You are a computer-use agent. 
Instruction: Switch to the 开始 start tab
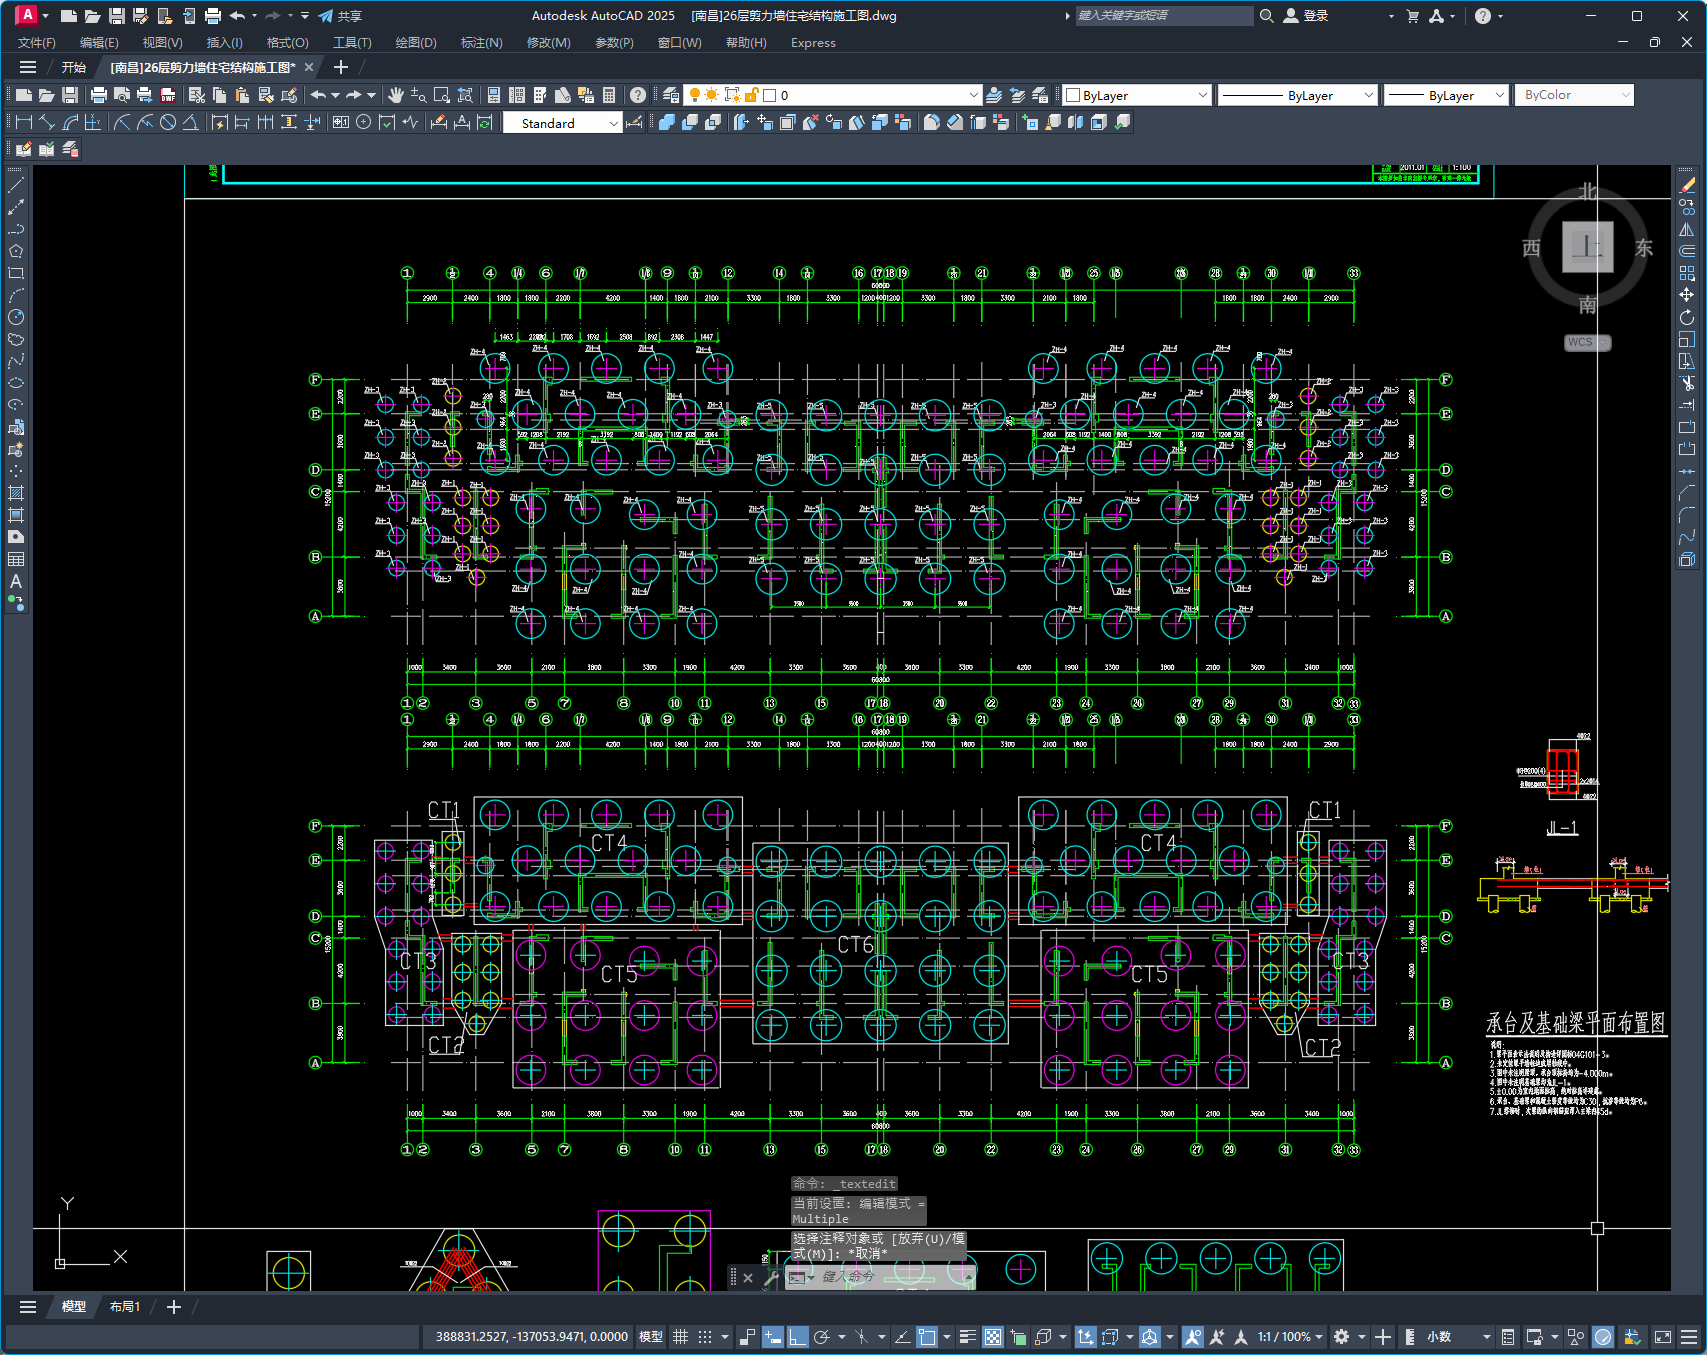coord(74,67)
